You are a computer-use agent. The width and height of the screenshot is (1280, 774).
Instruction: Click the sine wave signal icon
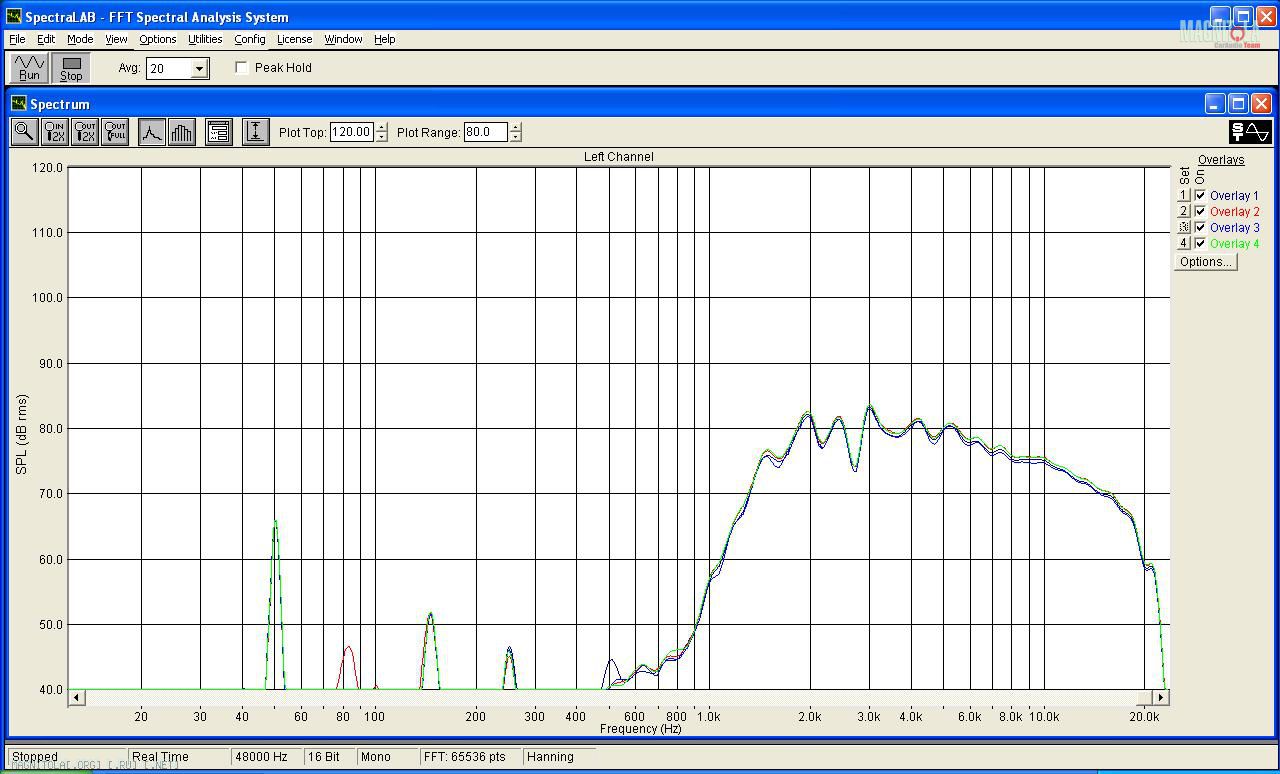point(1250,132)
